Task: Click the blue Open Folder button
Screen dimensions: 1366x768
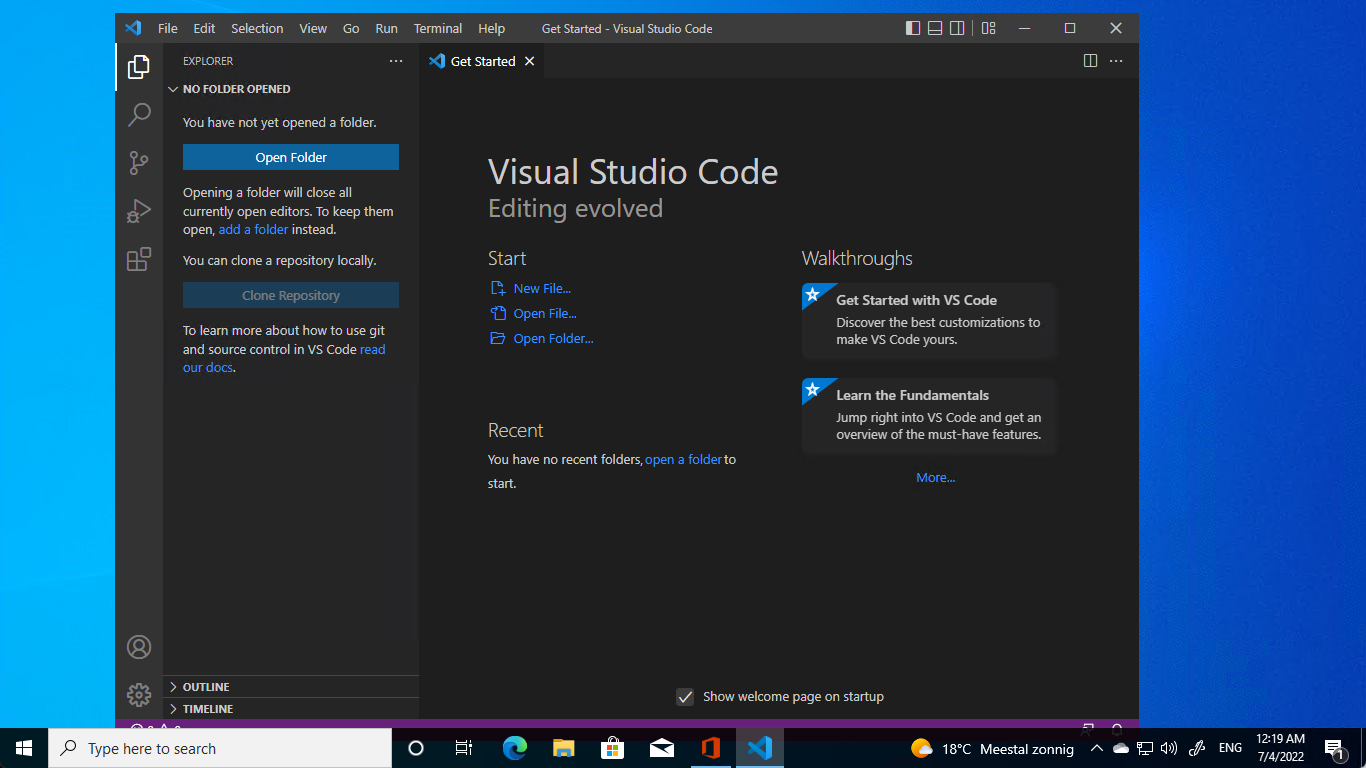Action: (x=291, y=157)
